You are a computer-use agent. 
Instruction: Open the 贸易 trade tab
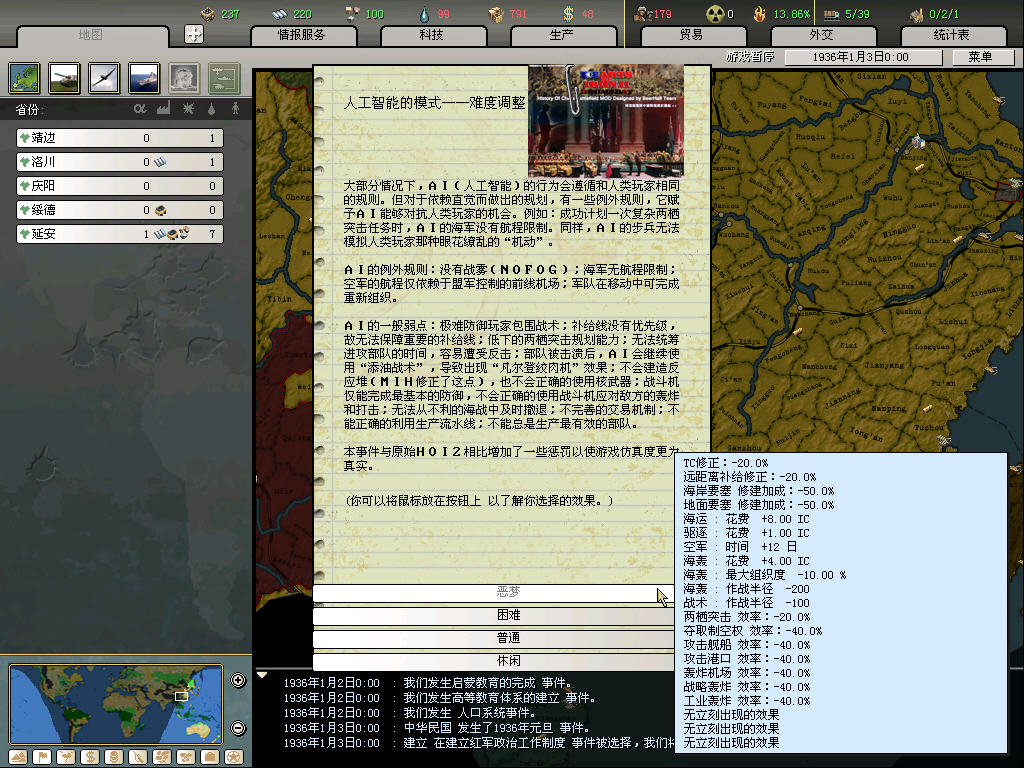pos(692,35)
